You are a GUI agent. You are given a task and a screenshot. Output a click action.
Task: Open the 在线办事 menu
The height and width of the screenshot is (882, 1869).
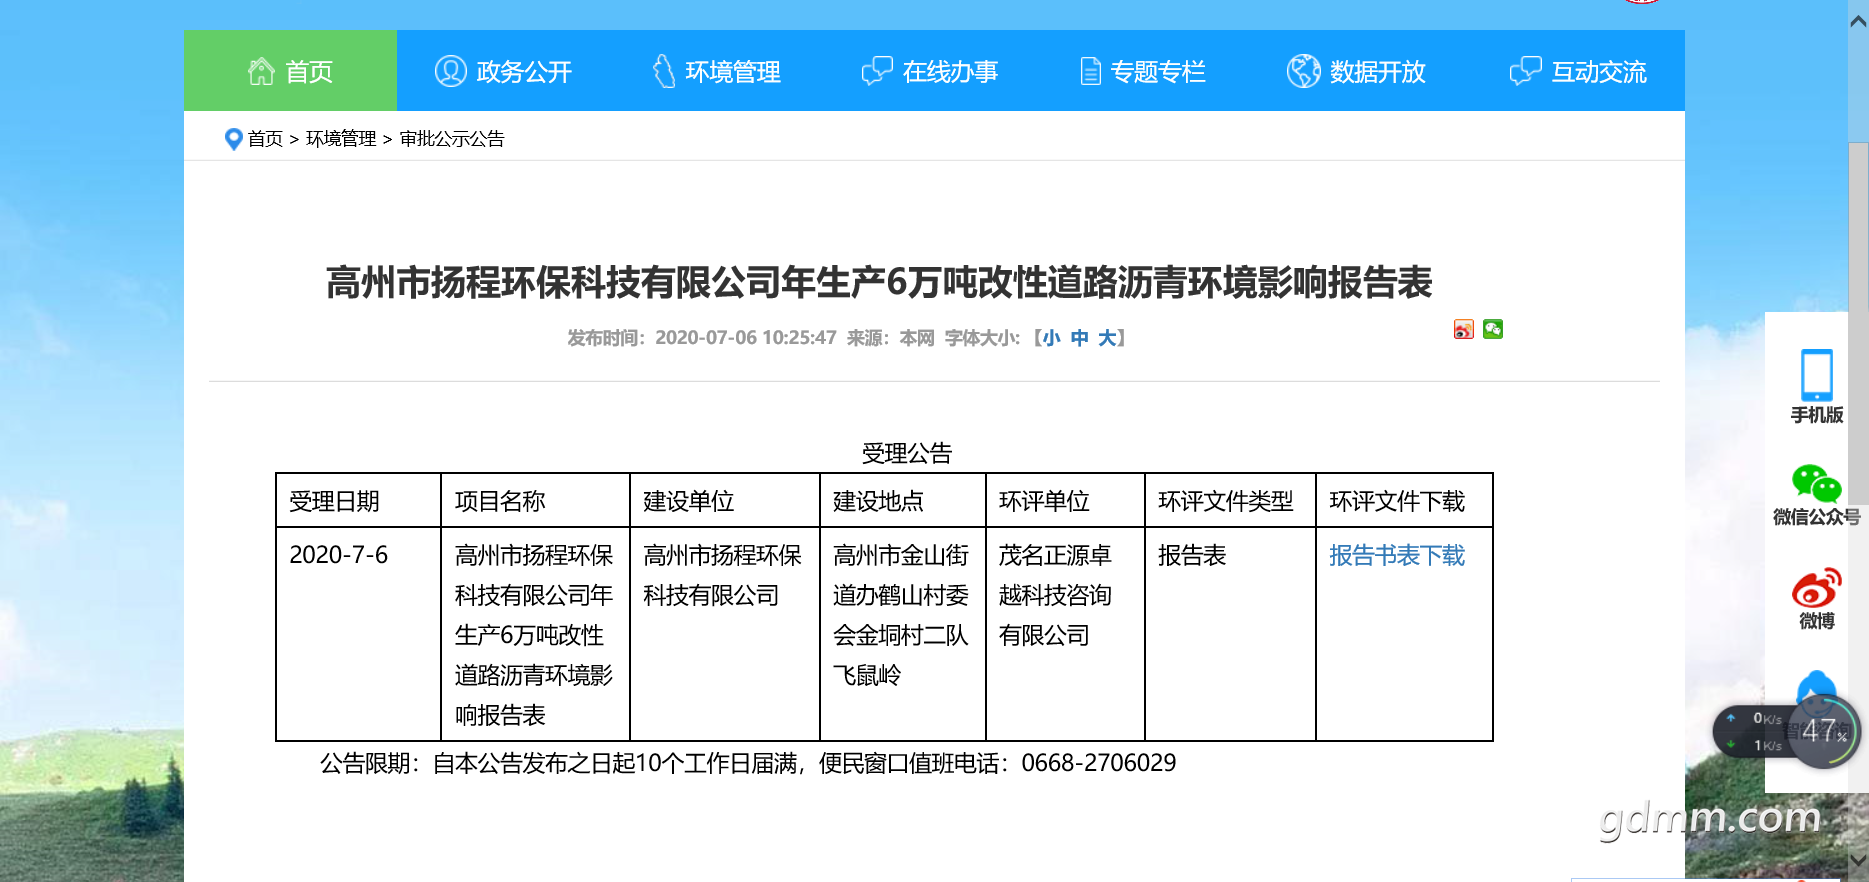(x=929, y=71)
